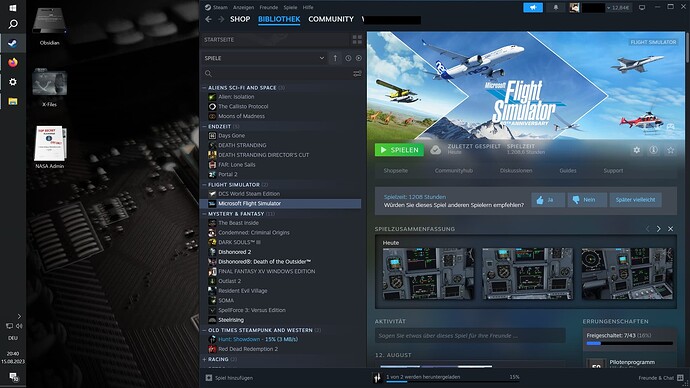The height and width of the screenshot is (388, 690).
Task: Collapse the Endzeit category
Action: (x=205, y=126)
